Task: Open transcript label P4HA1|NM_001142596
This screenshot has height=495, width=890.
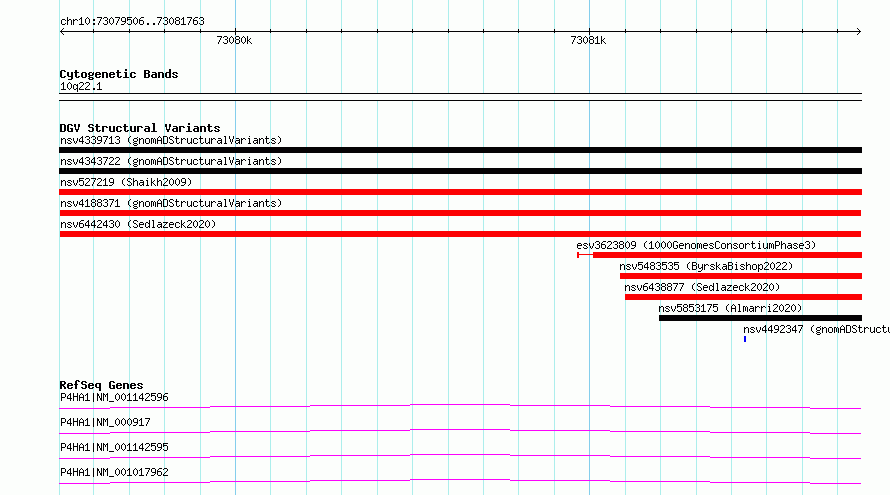Action: click(x=114, y=397)
